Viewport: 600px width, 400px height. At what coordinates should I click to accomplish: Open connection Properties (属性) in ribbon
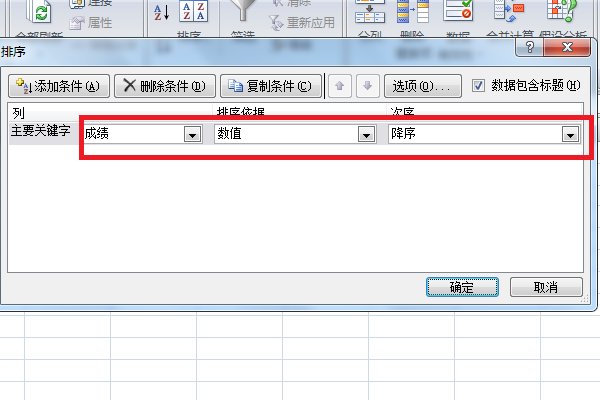[x=91, y=23]
